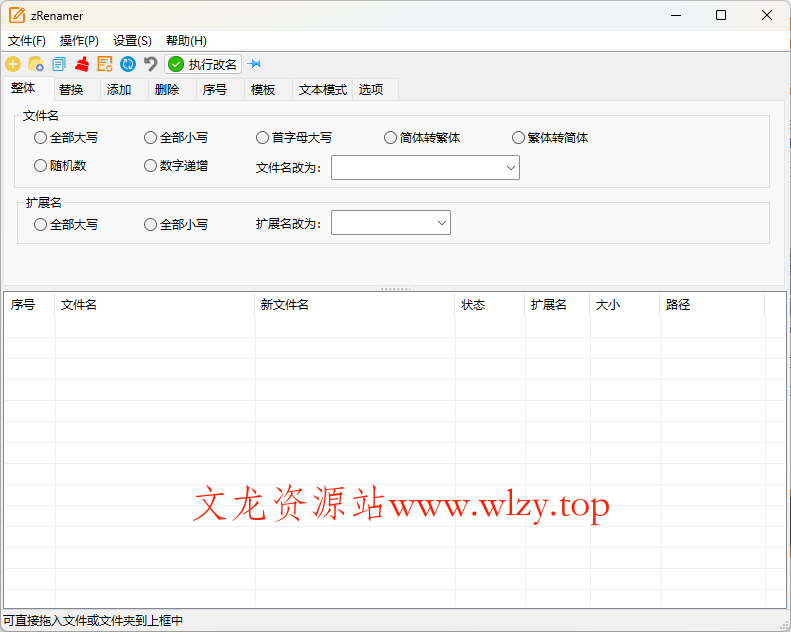Viewport: 791px width, 632px height.
Task: Select the 首字母大写 radio button
Action: pos(294,138)
